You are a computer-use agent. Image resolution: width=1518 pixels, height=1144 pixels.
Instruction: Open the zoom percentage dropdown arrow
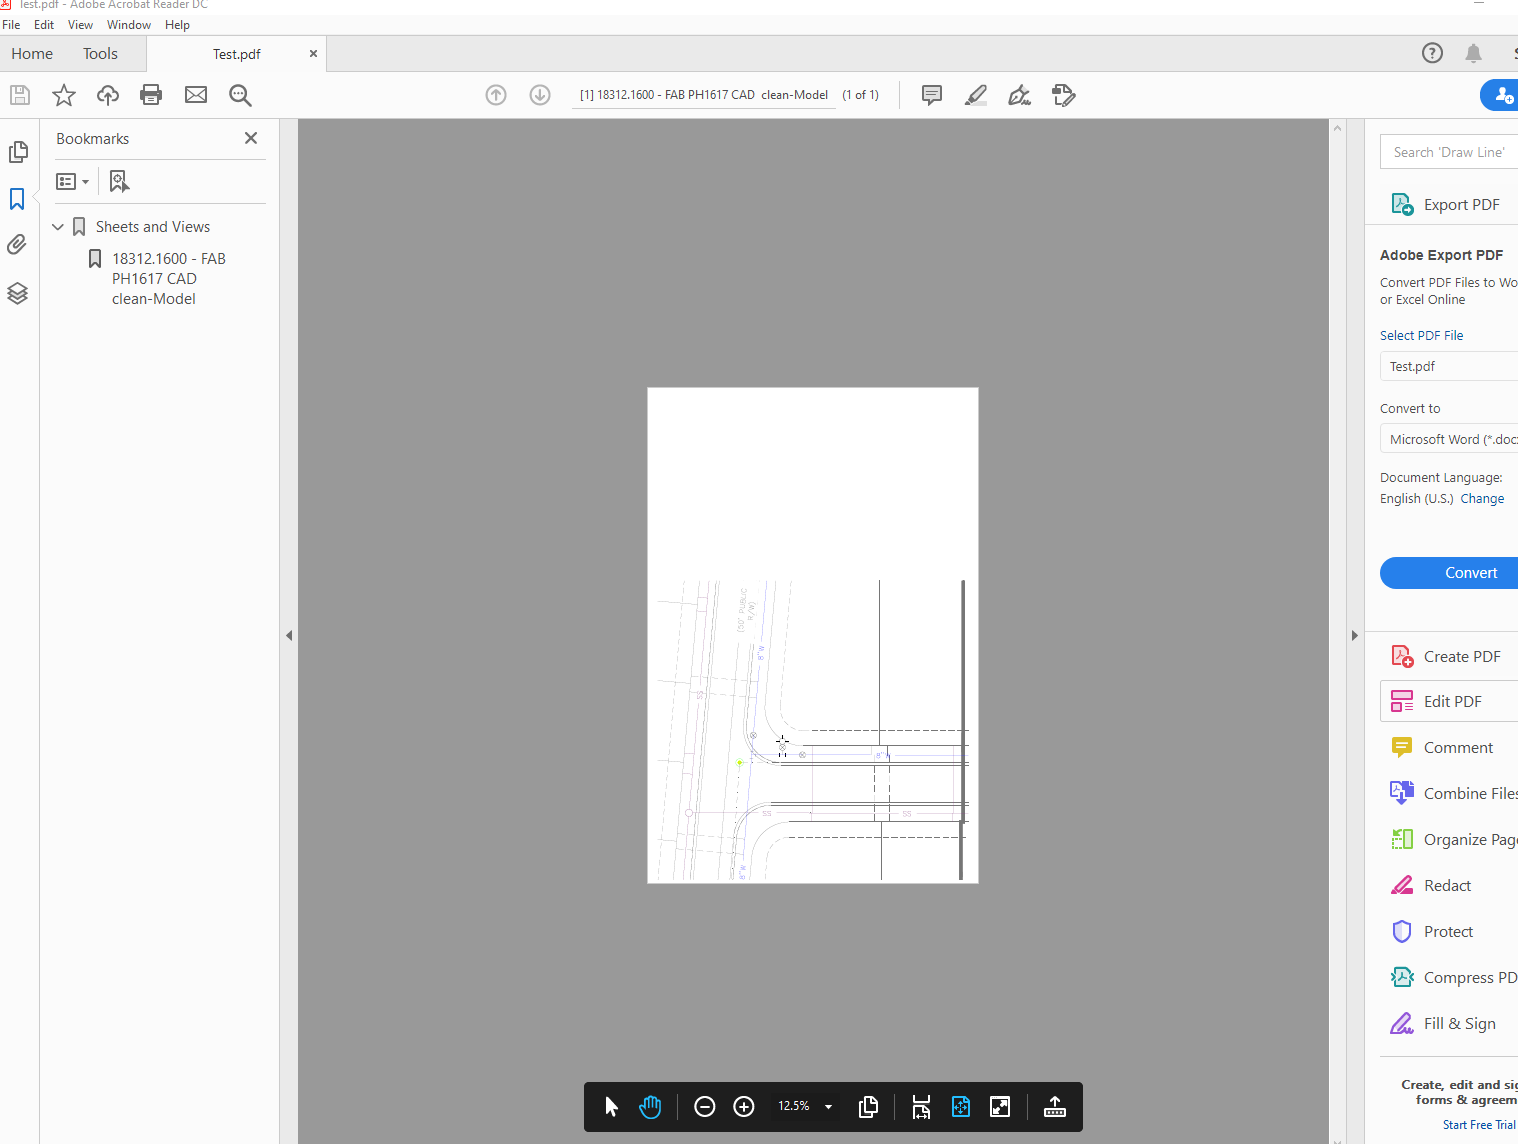click(828, 1107)
